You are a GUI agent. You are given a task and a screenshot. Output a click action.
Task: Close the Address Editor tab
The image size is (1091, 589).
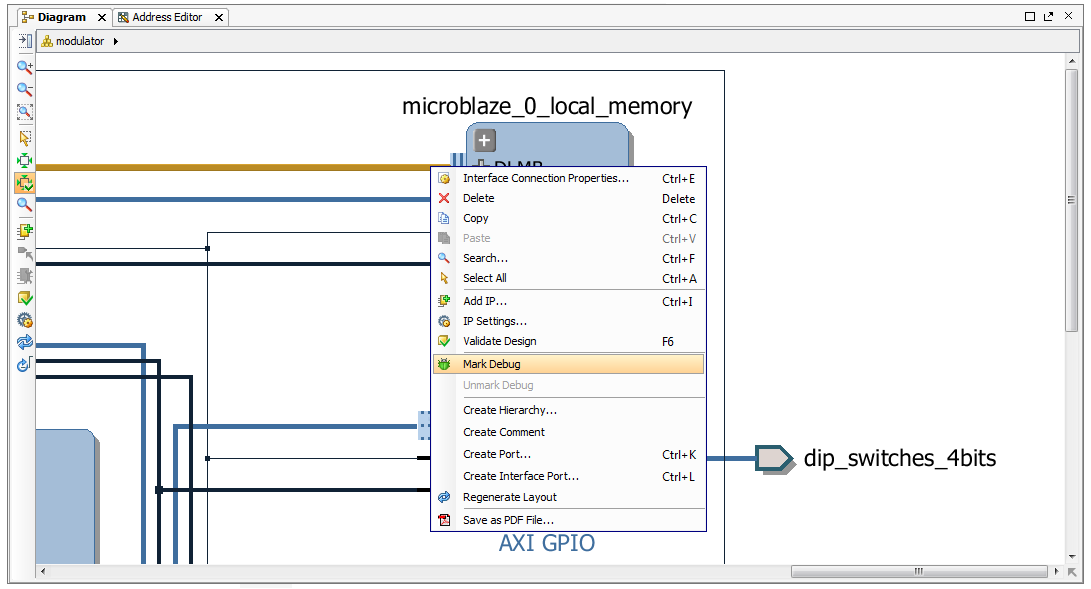[x=218, y=17]
